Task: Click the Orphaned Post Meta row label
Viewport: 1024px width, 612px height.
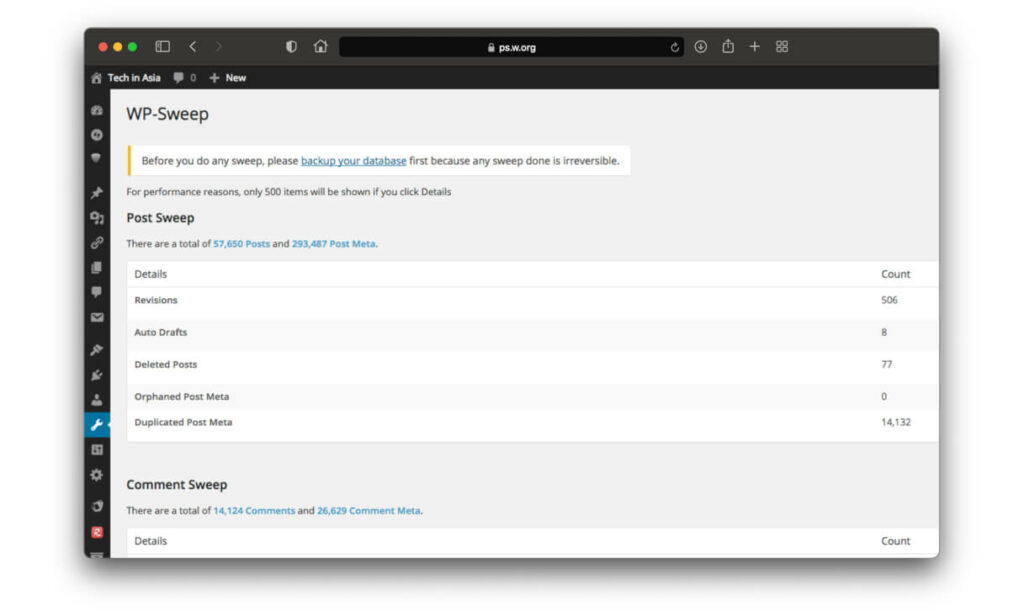Action: [182, 396]
